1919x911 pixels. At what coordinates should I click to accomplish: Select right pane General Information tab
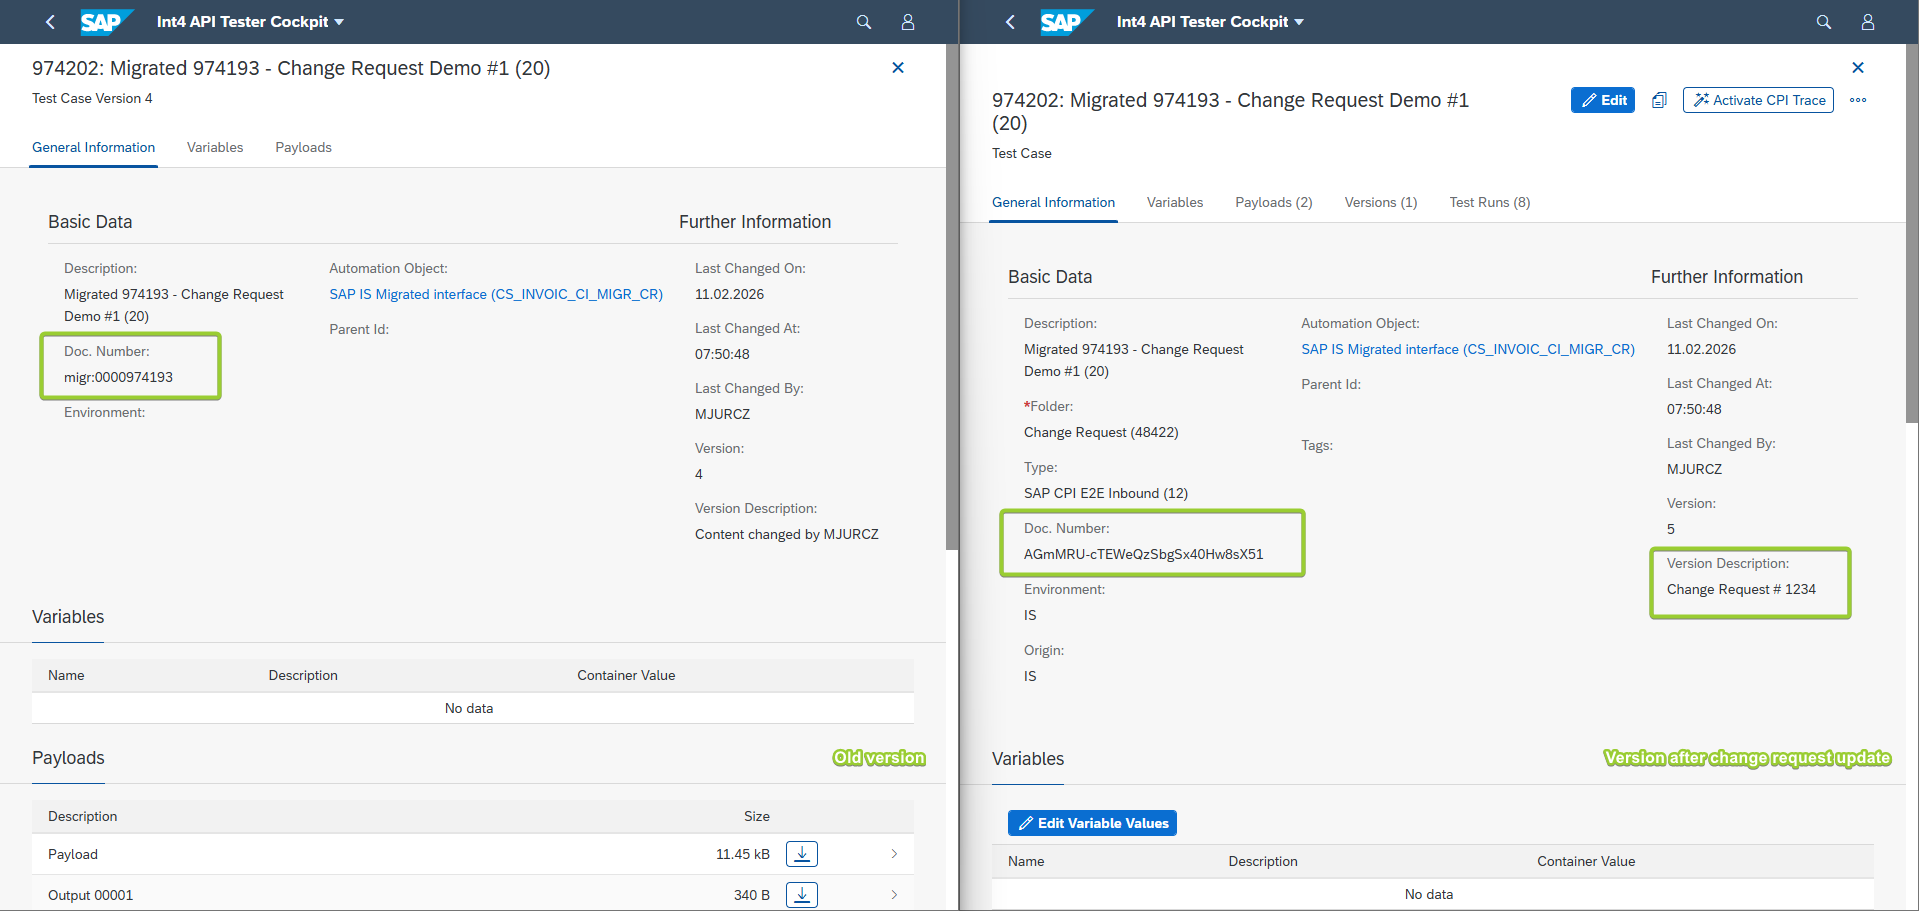click(1053, 202)
